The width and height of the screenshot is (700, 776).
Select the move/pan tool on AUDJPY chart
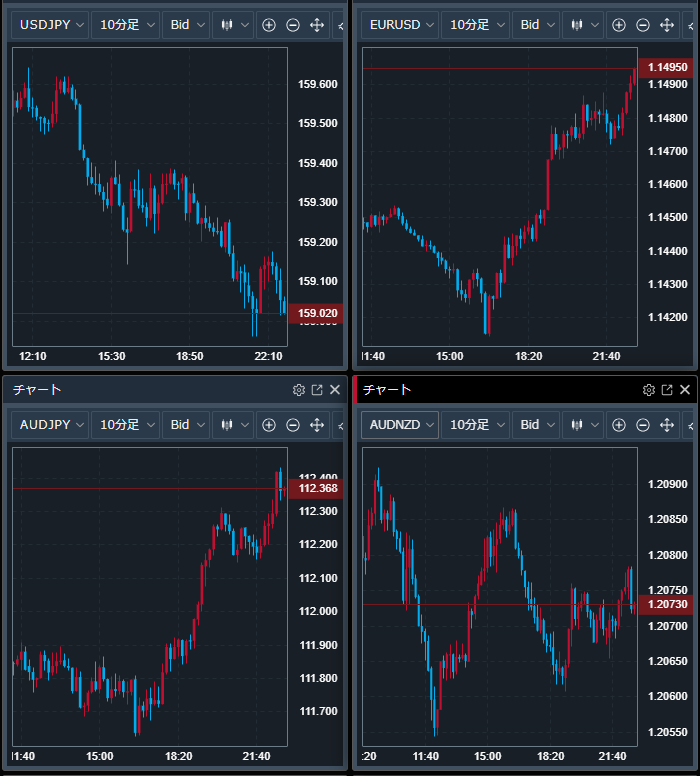[x=317, y=425]
